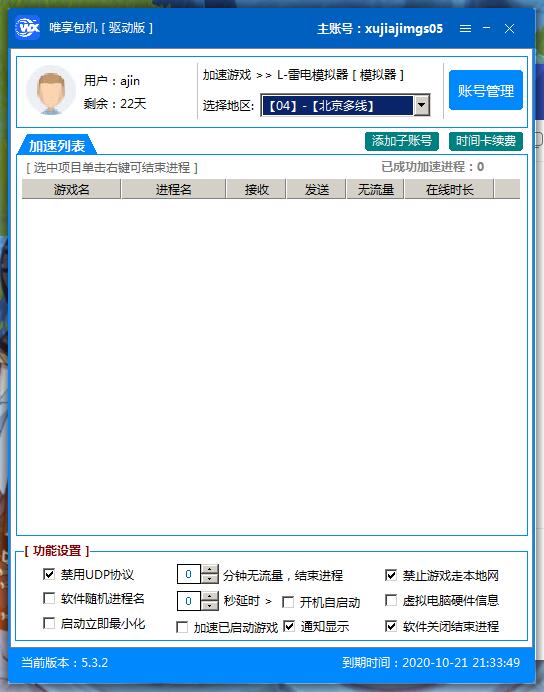544x692 pixels.
Task: Click the 无流量 column header
Action: coord(375,189)
